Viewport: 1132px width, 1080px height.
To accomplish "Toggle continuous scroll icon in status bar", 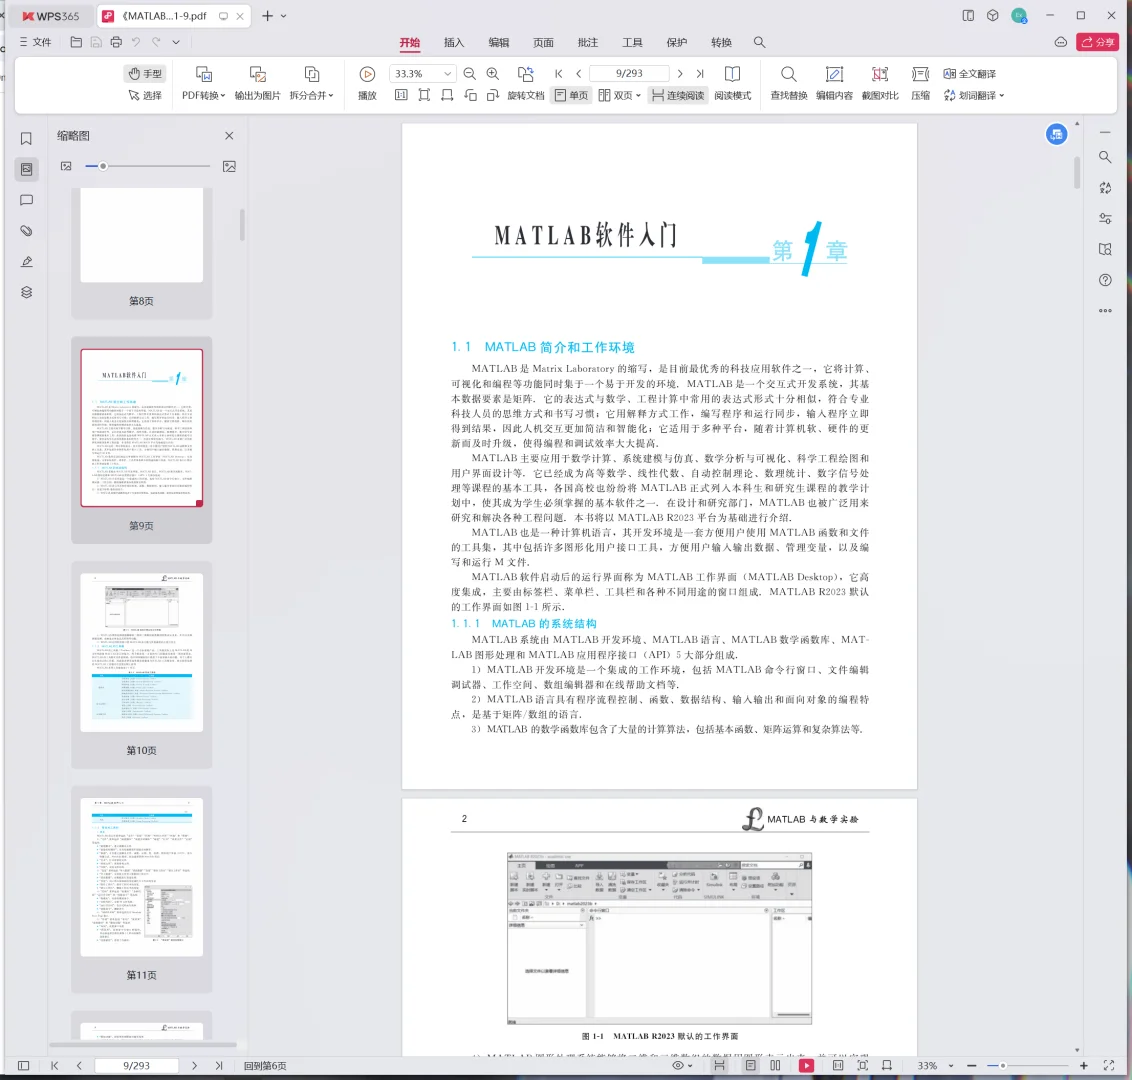I will click(719, 1066).
